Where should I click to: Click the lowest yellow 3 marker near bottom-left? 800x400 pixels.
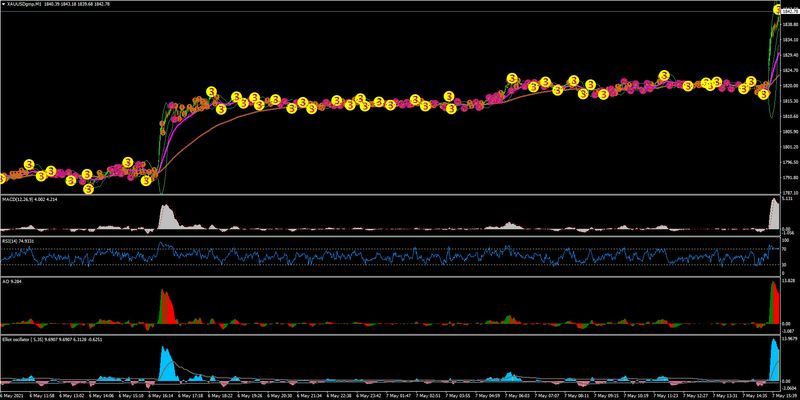tap(88, 188)
